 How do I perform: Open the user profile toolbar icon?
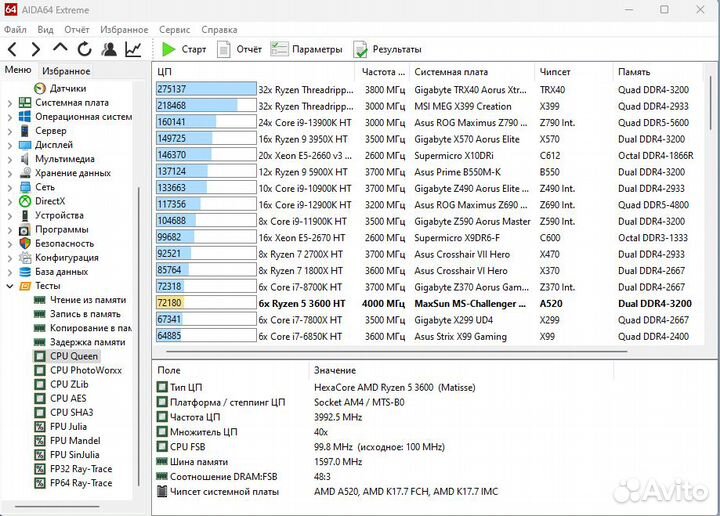tap(108, 49)
